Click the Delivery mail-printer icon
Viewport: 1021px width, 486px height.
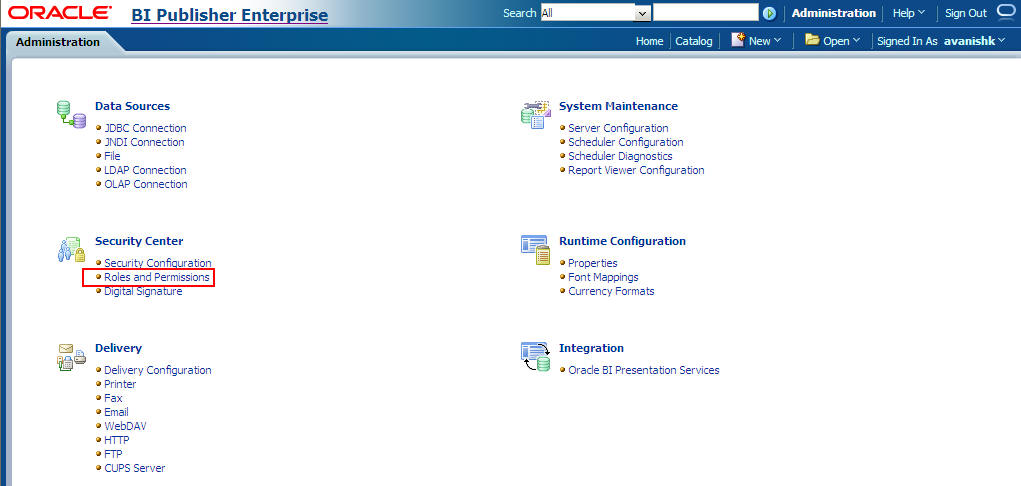click(71, 357)
